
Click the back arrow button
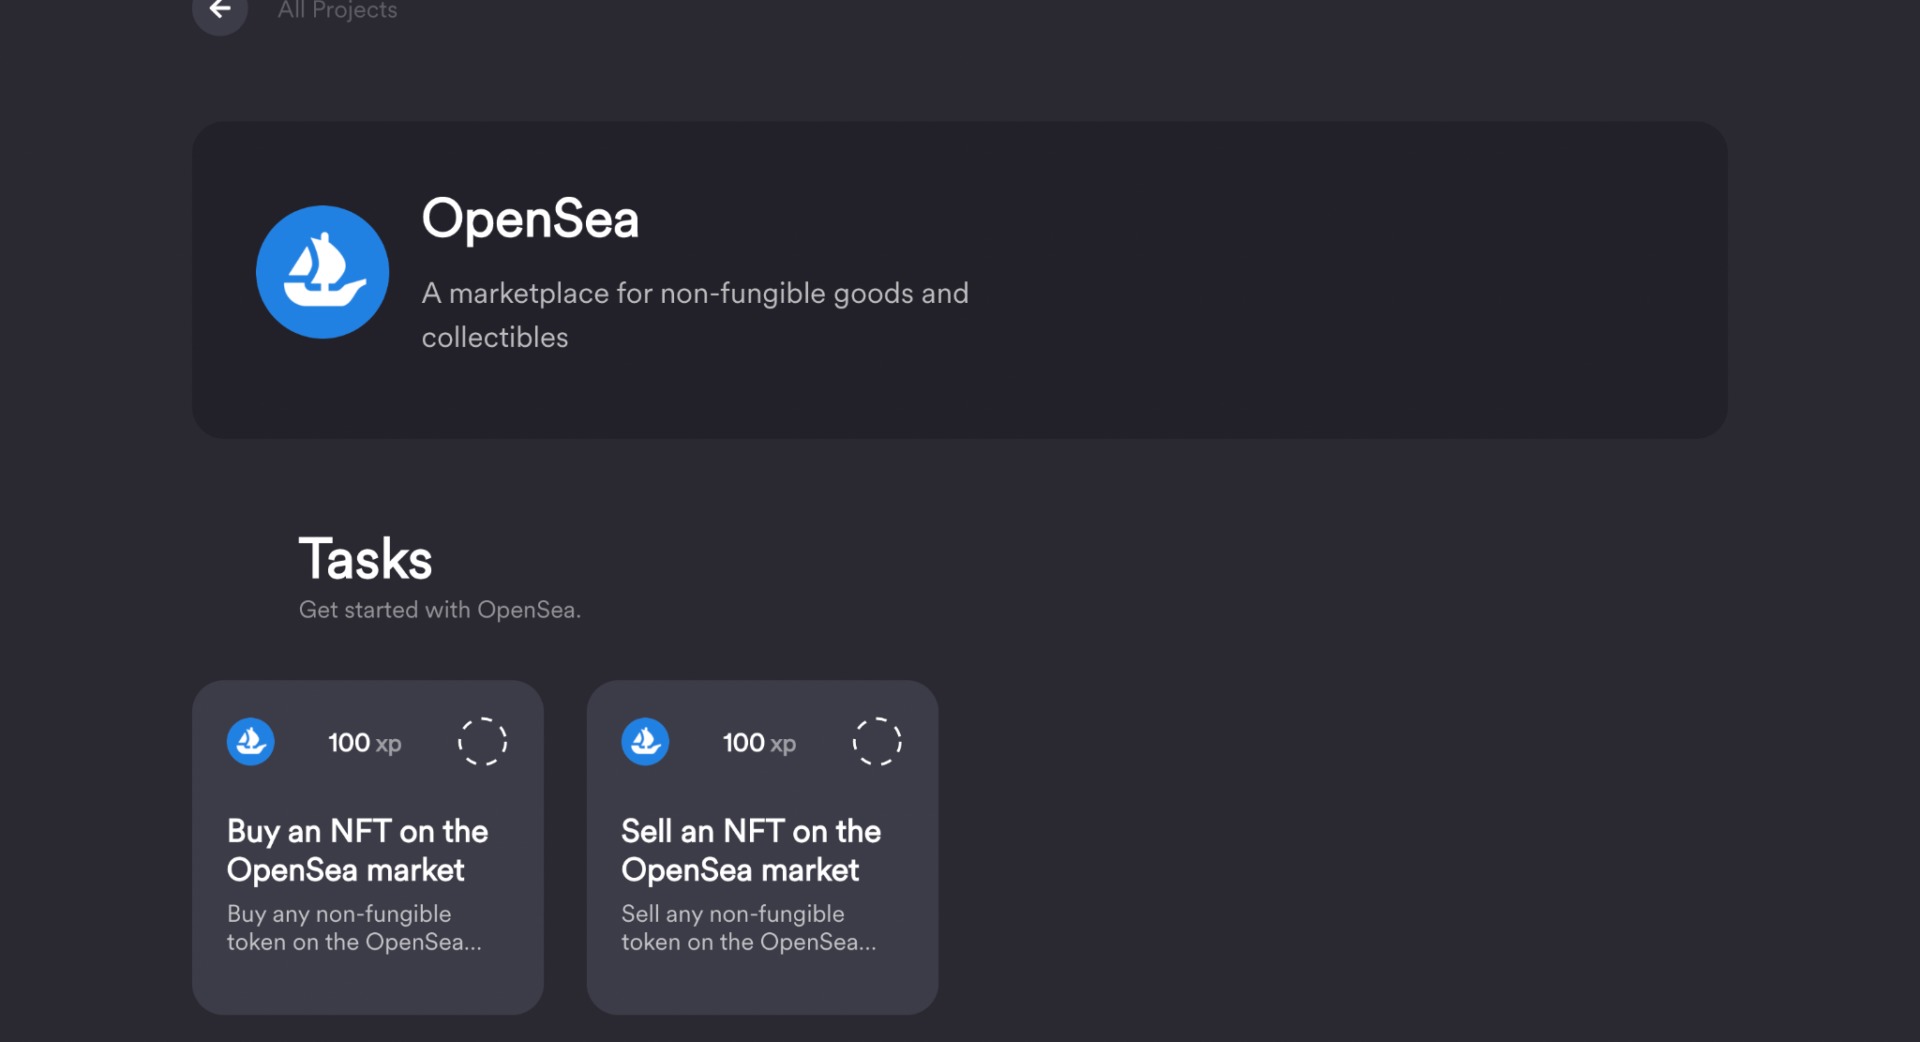tap(220, 10)
